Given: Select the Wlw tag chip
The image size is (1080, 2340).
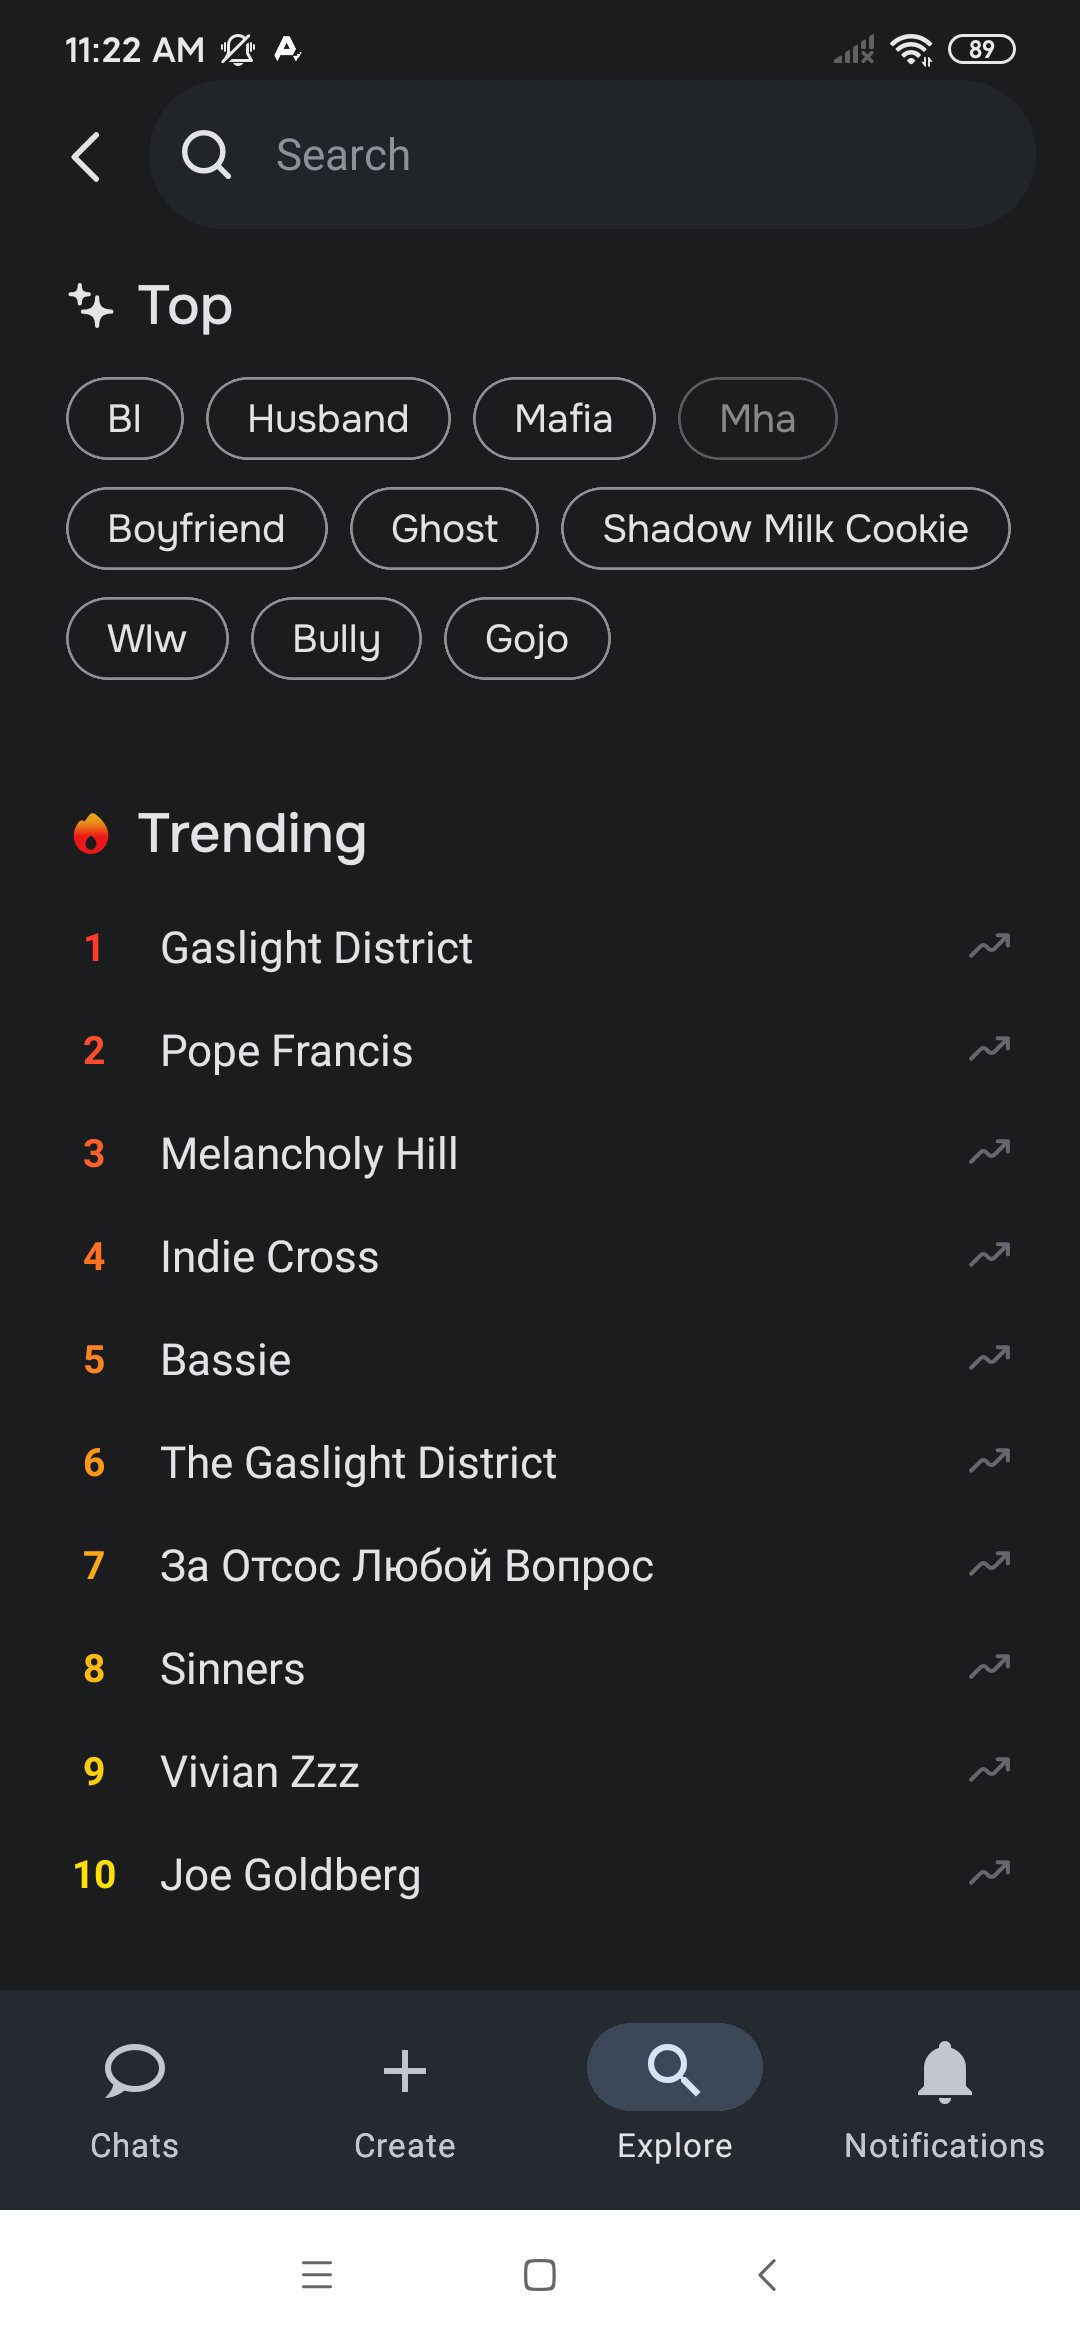Looking at the screenshot, I should [147, 638].
